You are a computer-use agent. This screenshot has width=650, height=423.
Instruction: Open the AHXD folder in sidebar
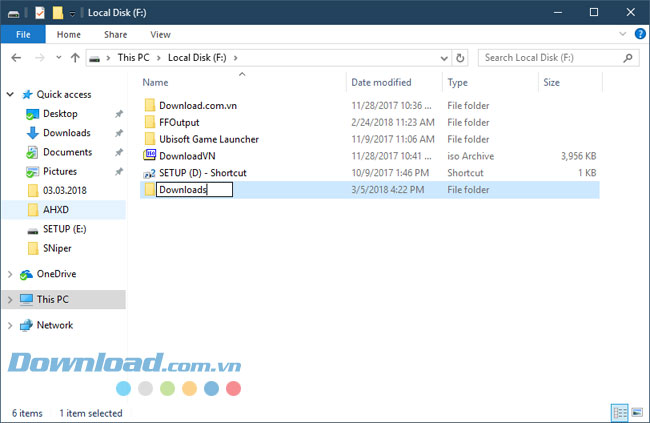tap(56, 210)
